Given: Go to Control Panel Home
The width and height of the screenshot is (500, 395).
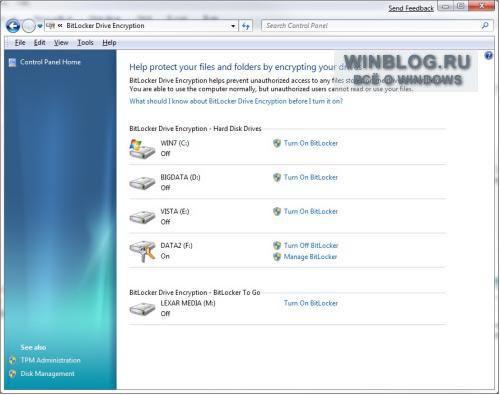Looking at the screenshot, I should click(50, 62).
